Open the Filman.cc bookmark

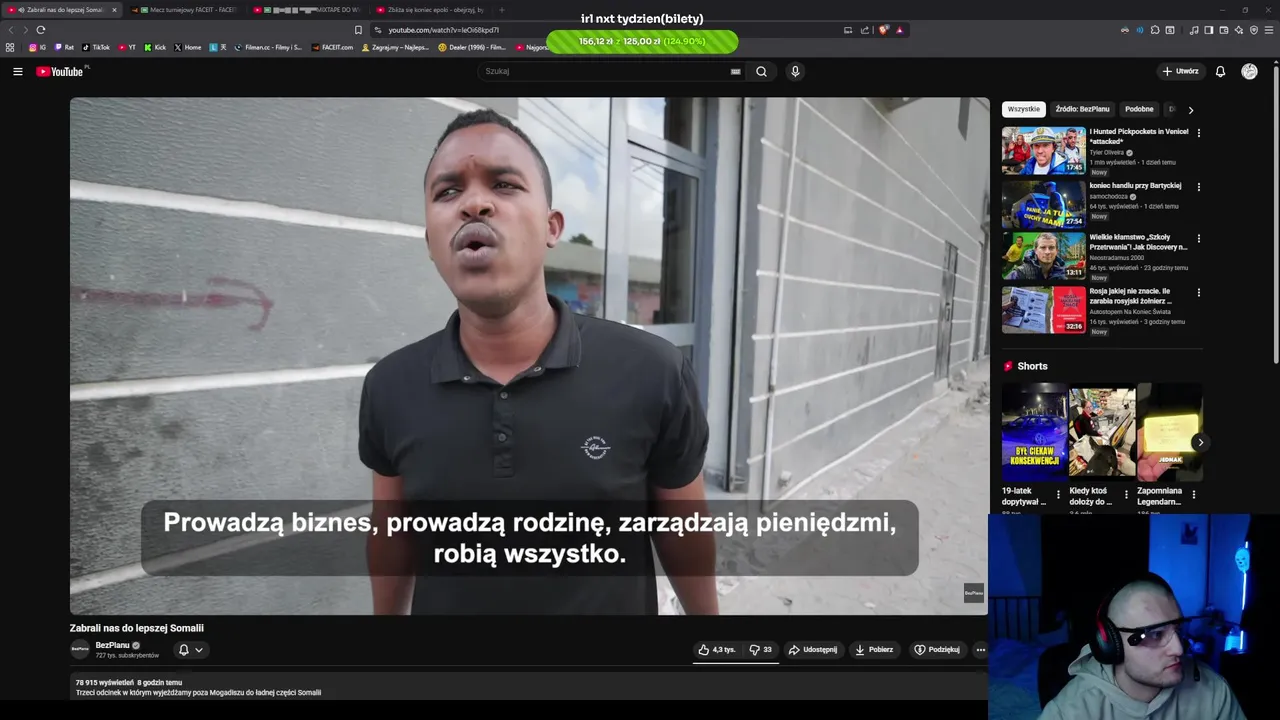coord(268,47)
